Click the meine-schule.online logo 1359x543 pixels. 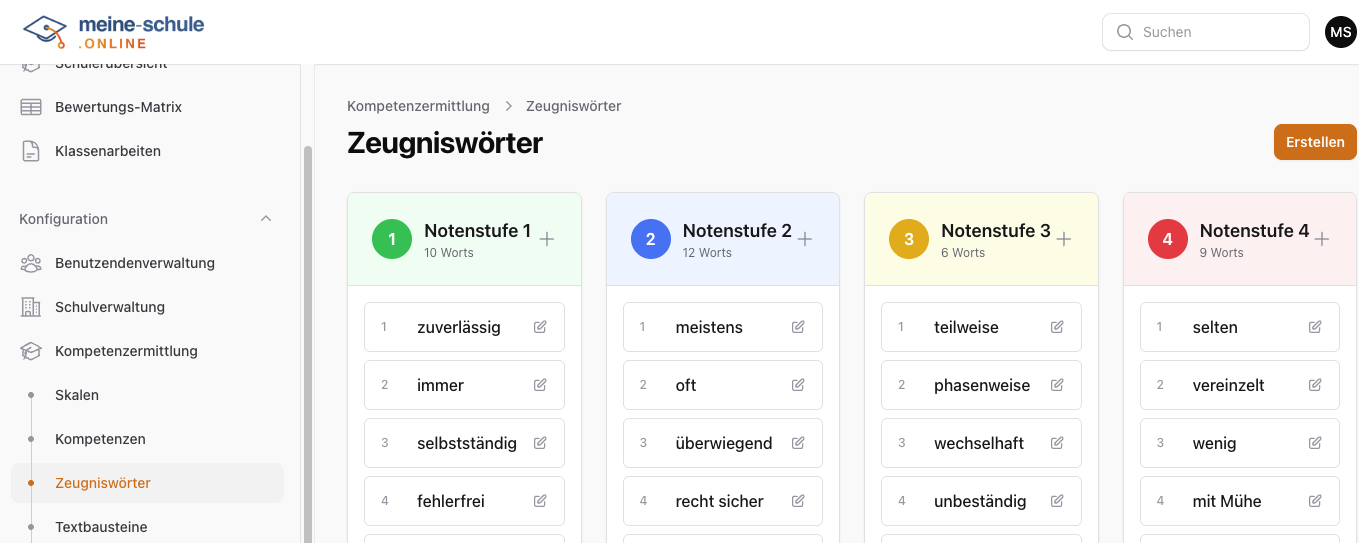click(x=113, y=32)
